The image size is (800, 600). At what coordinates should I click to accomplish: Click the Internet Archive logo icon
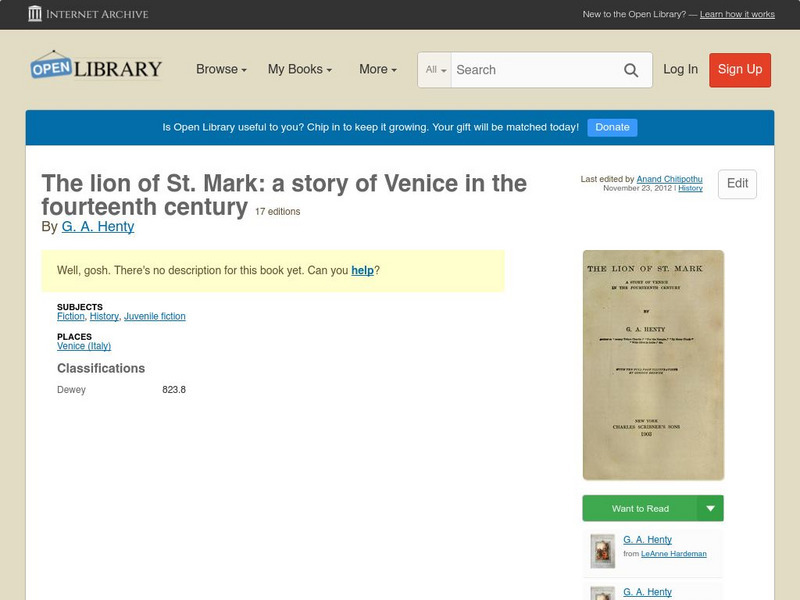pyautogui.click(x=35, y=14)
